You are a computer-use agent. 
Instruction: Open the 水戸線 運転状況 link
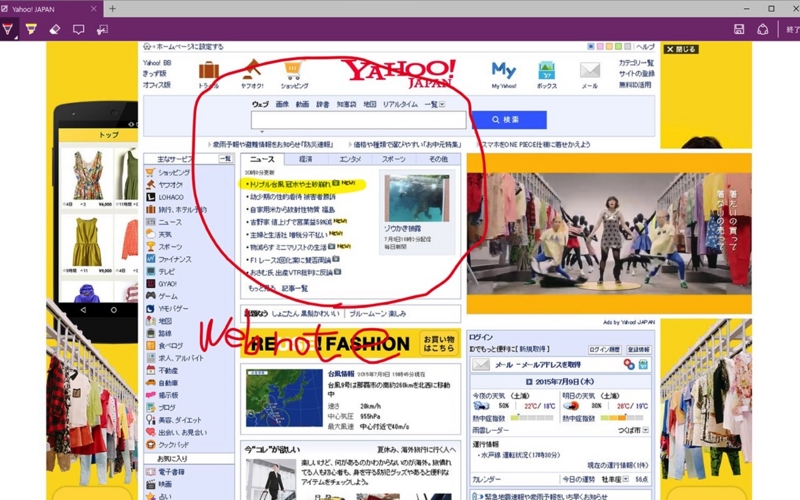(520, 455)
